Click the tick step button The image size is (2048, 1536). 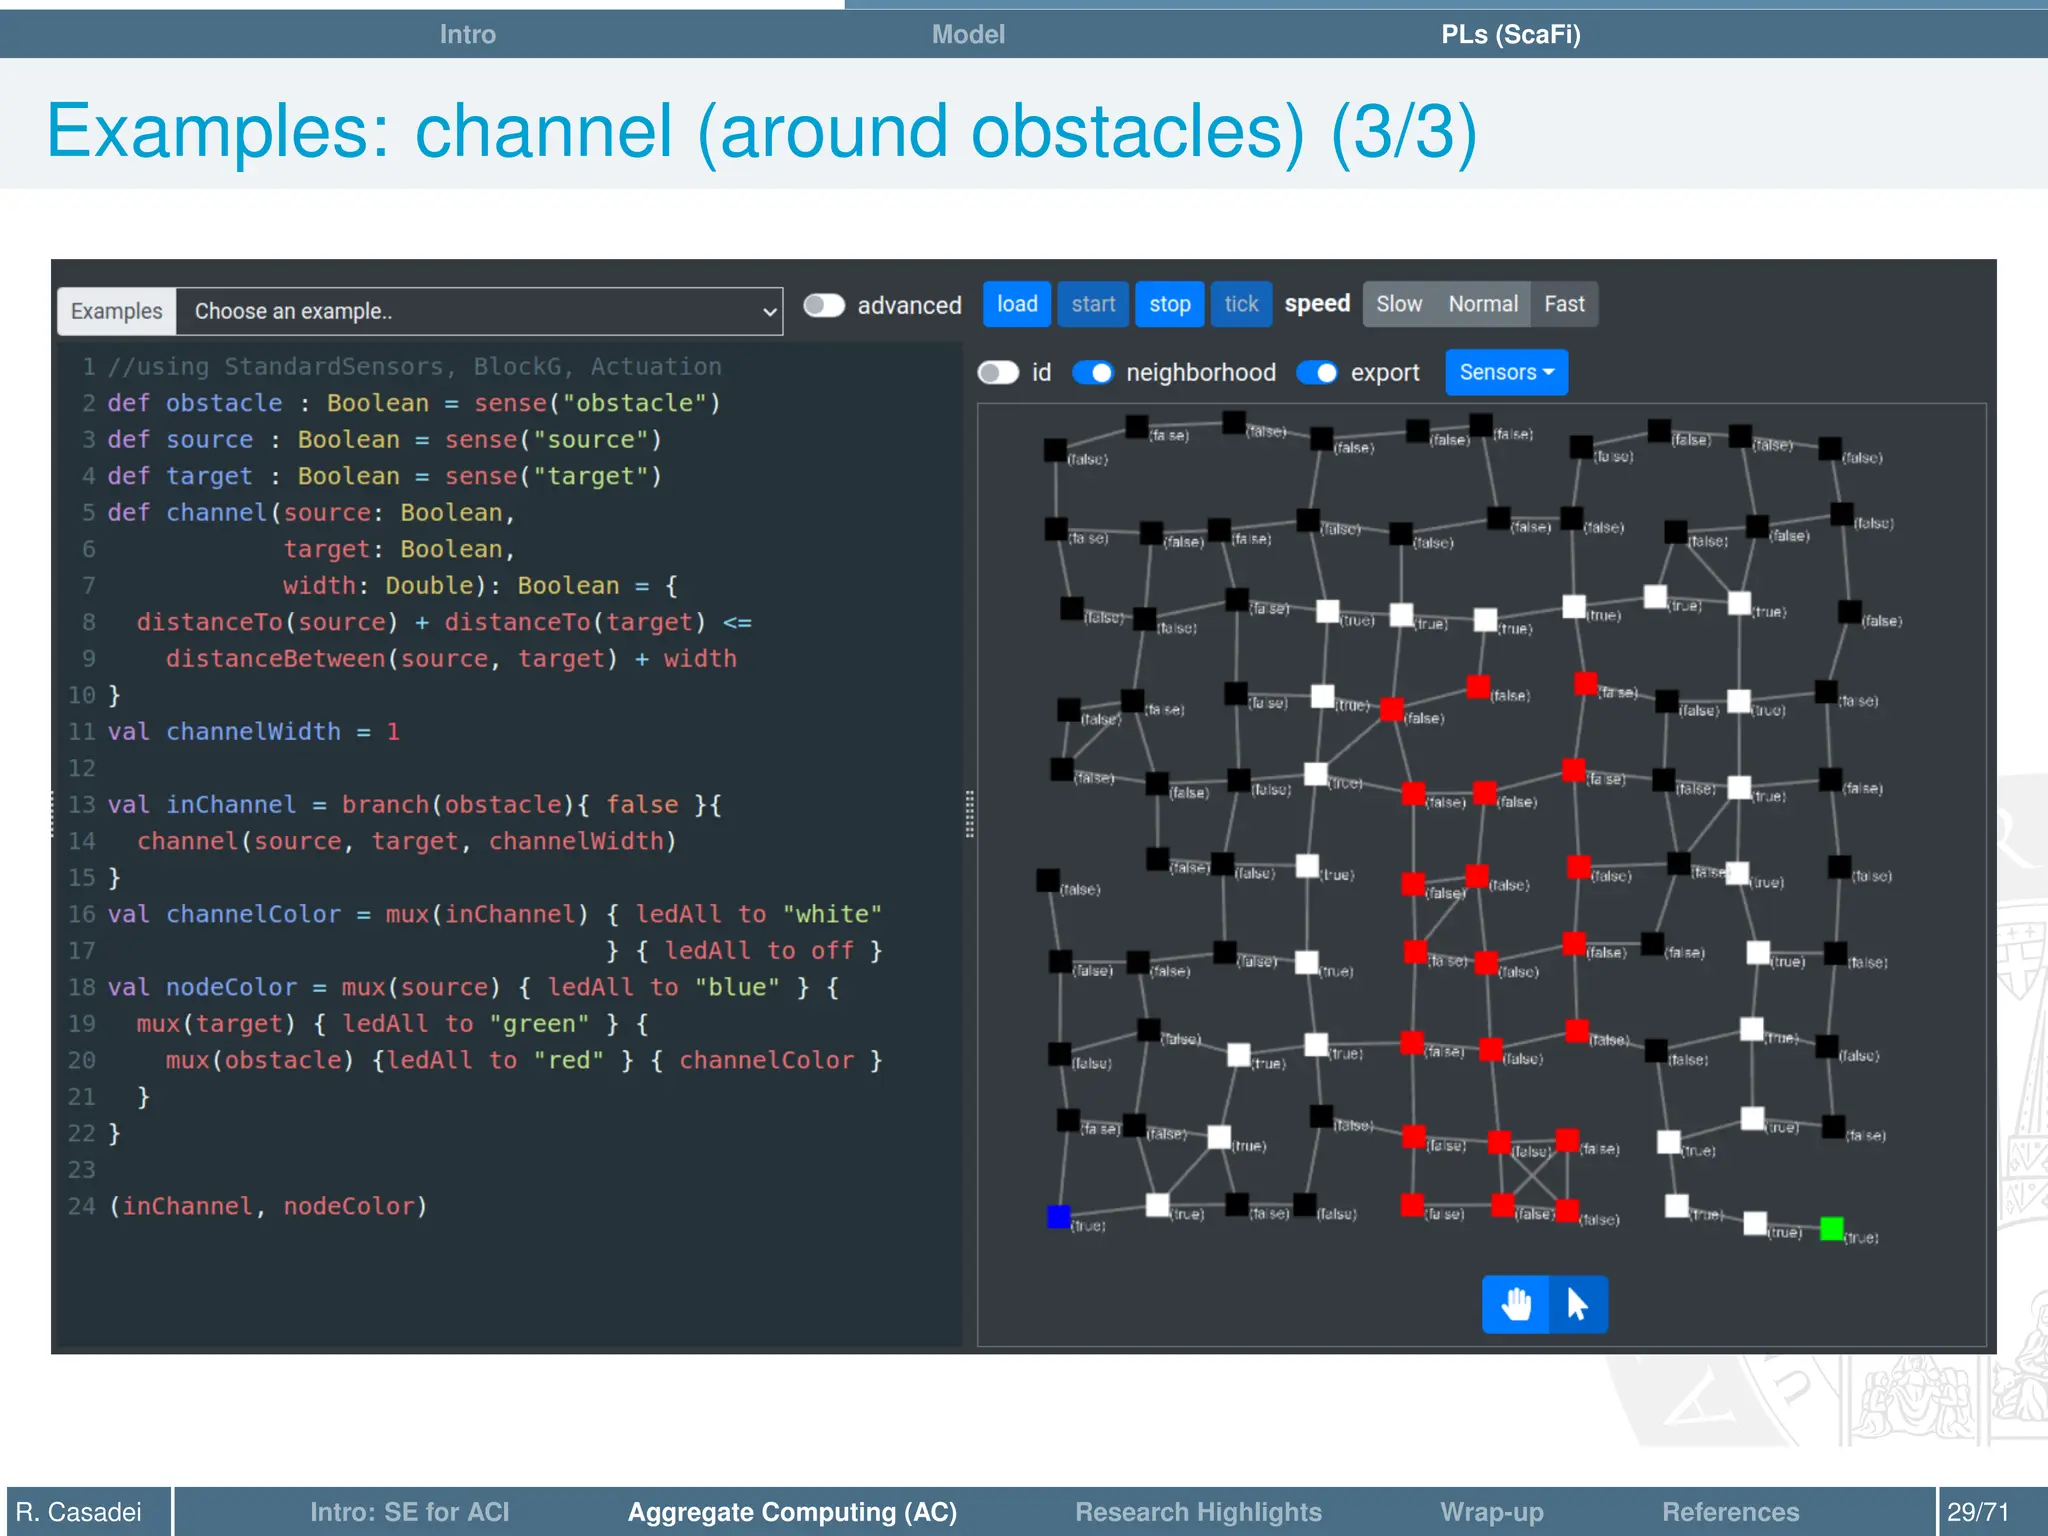pos(1240,304)
